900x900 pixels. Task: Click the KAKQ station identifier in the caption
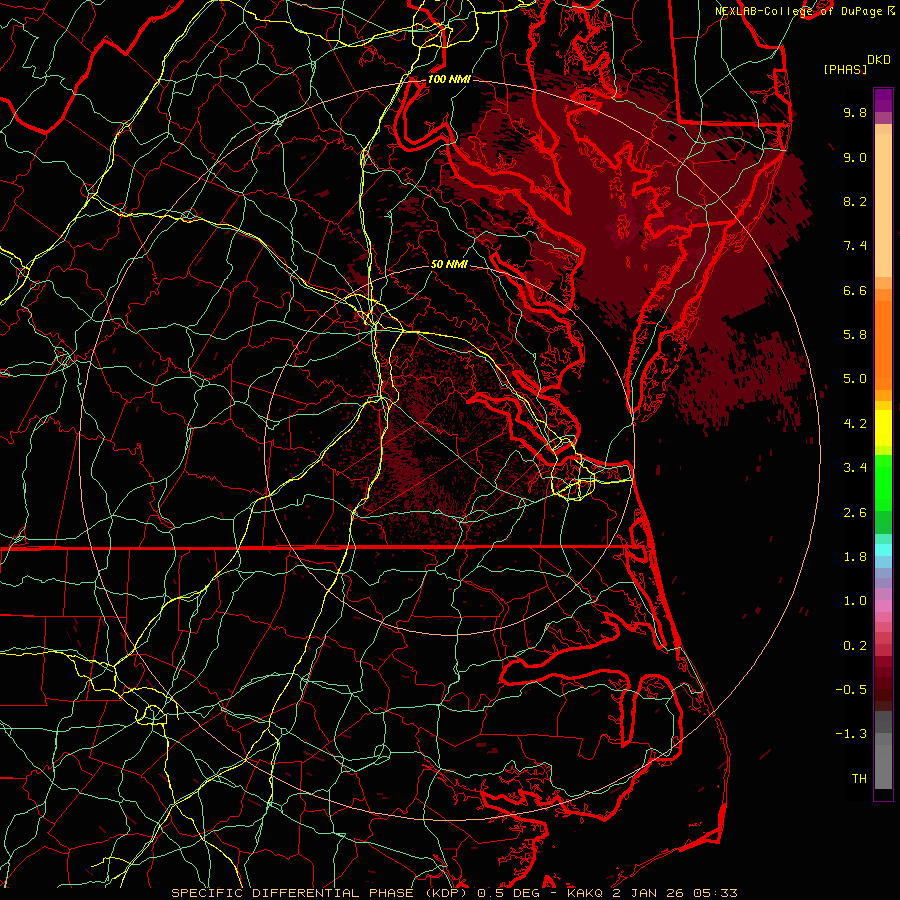coord(585,893)
